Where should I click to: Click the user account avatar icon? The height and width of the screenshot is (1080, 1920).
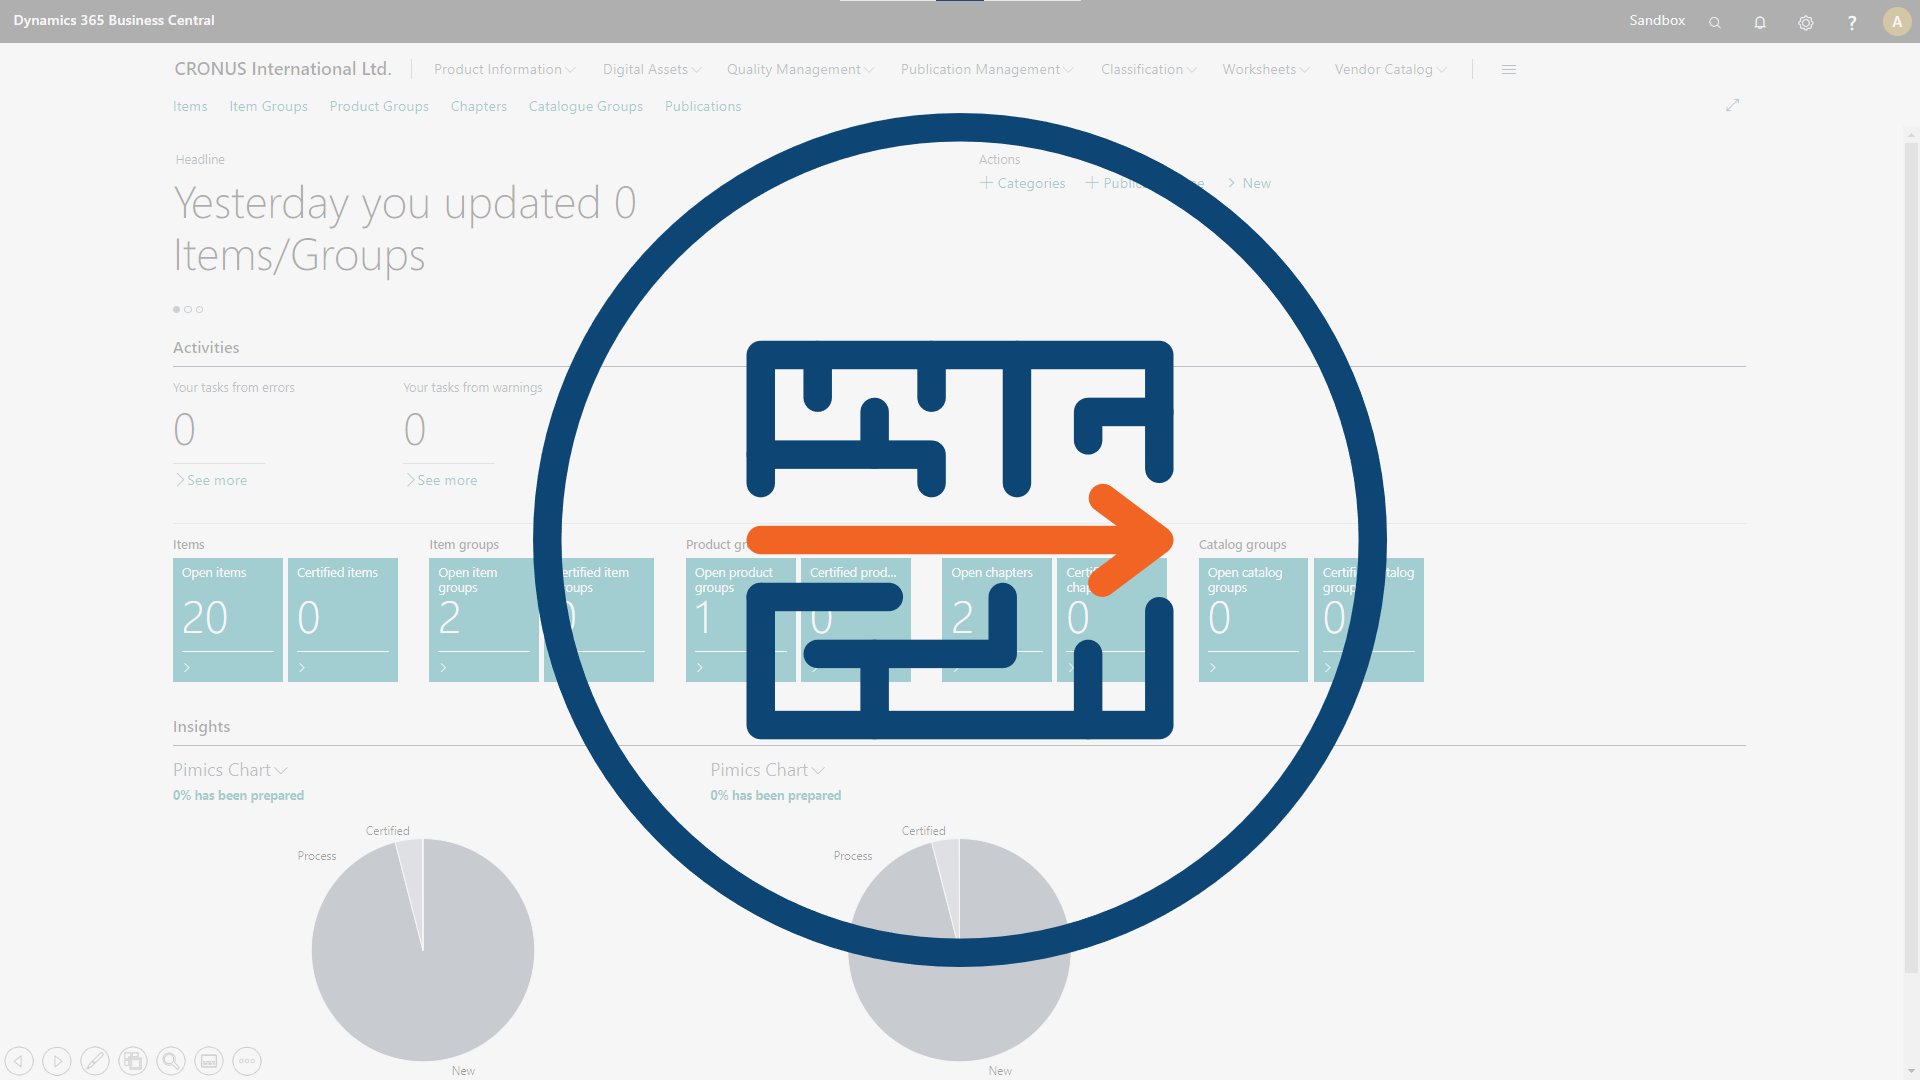point(1896,20)
